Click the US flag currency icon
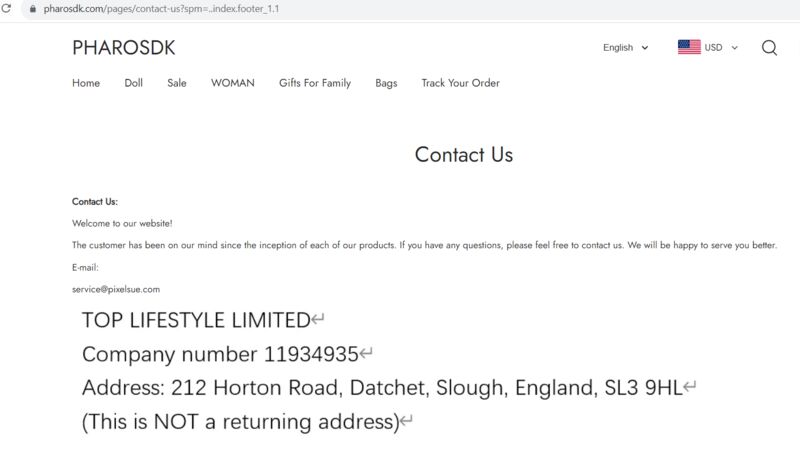The width and height of the screenshot is (800, 460). pos(689,47)
